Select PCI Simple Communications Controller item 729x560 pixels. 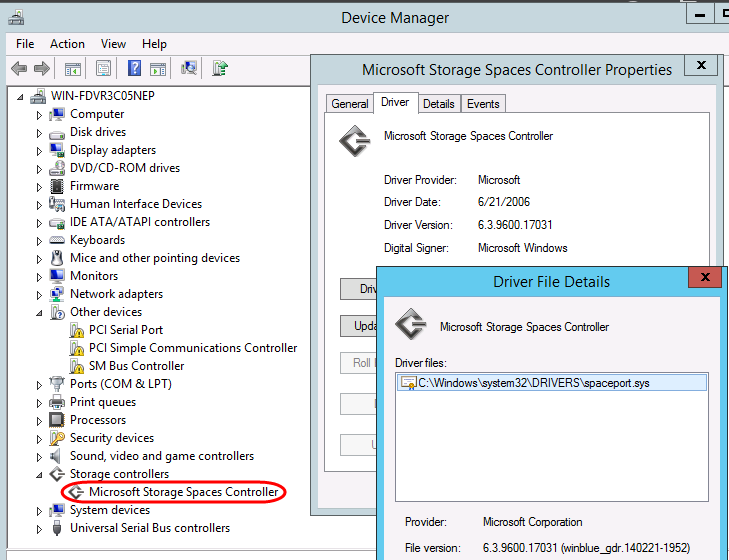[x=192, y=348]
